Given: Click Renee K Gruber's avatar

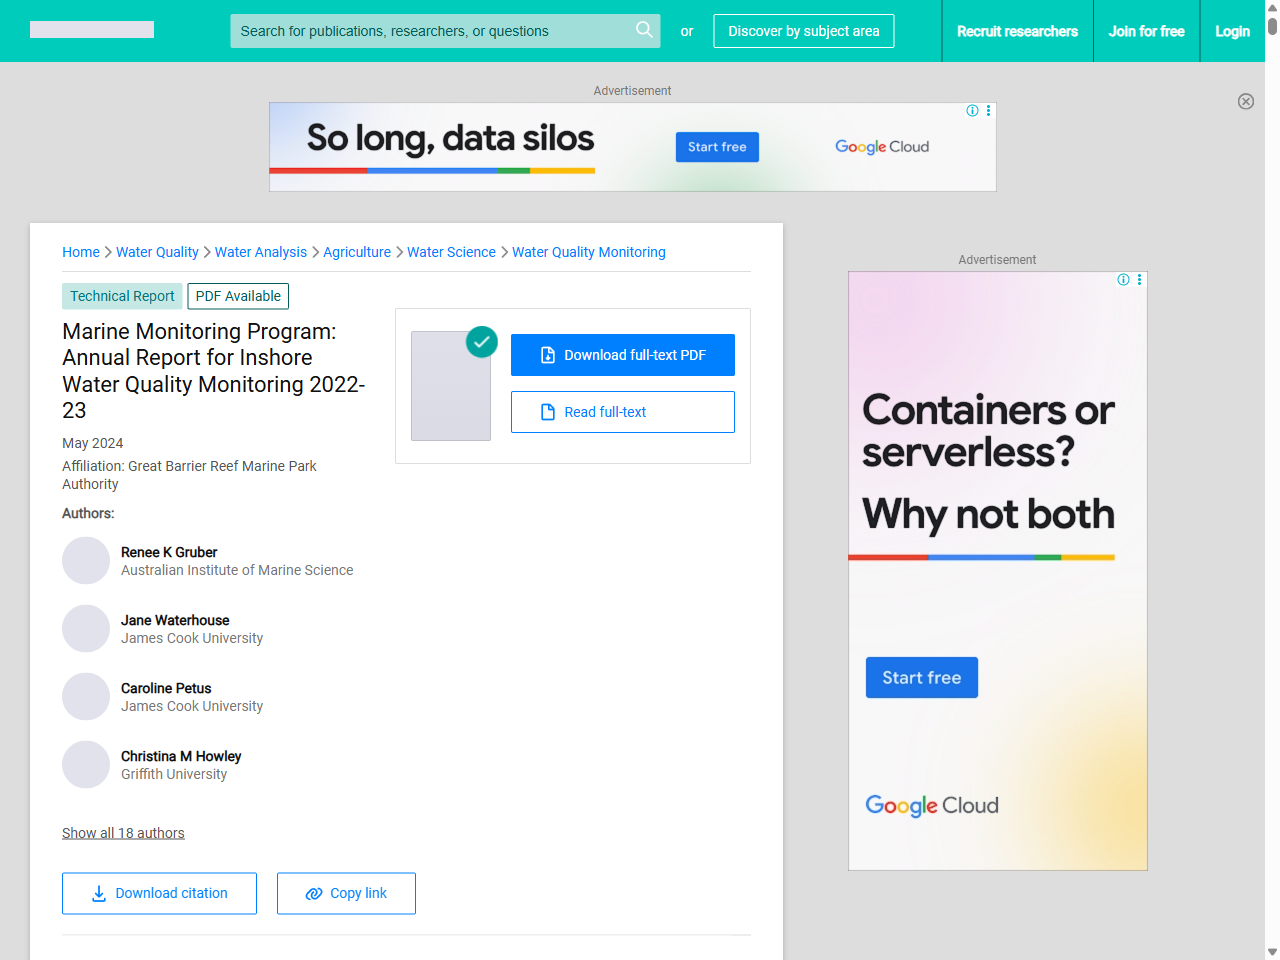Looking at the screenshot, I should [x=86, y=561].
